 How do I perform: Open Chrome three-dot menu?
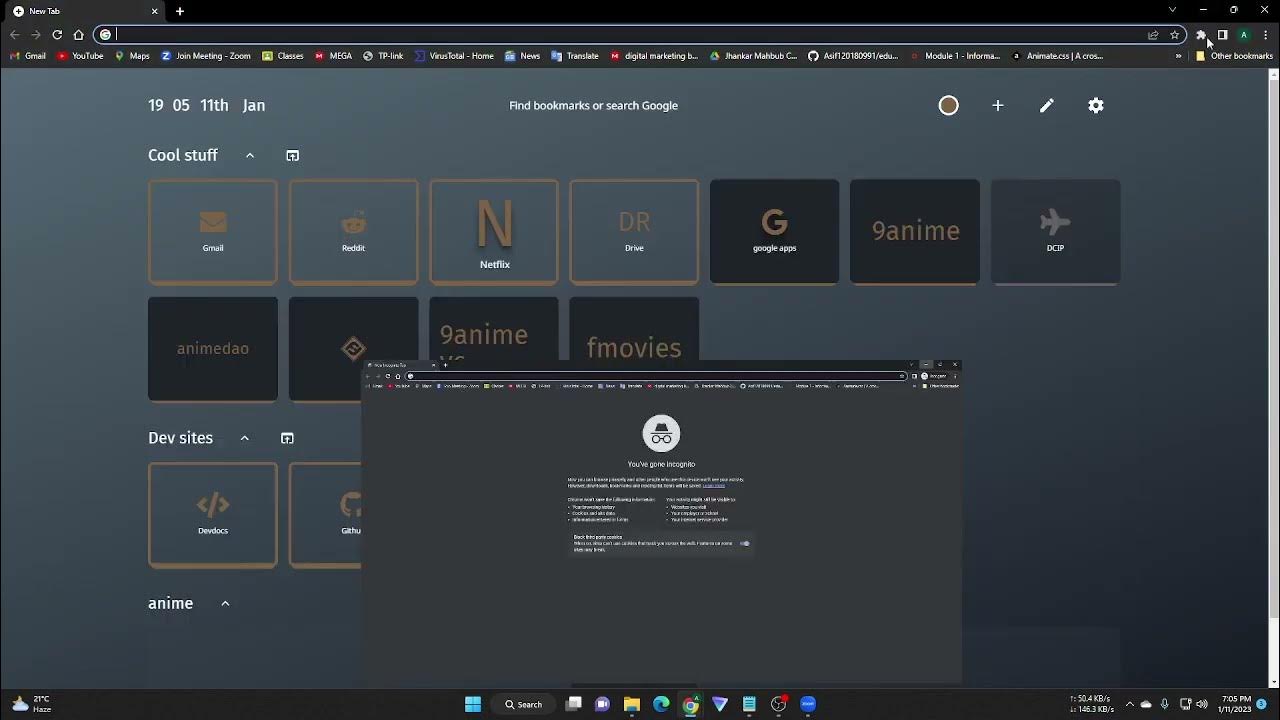click(x=1265, y=35)
